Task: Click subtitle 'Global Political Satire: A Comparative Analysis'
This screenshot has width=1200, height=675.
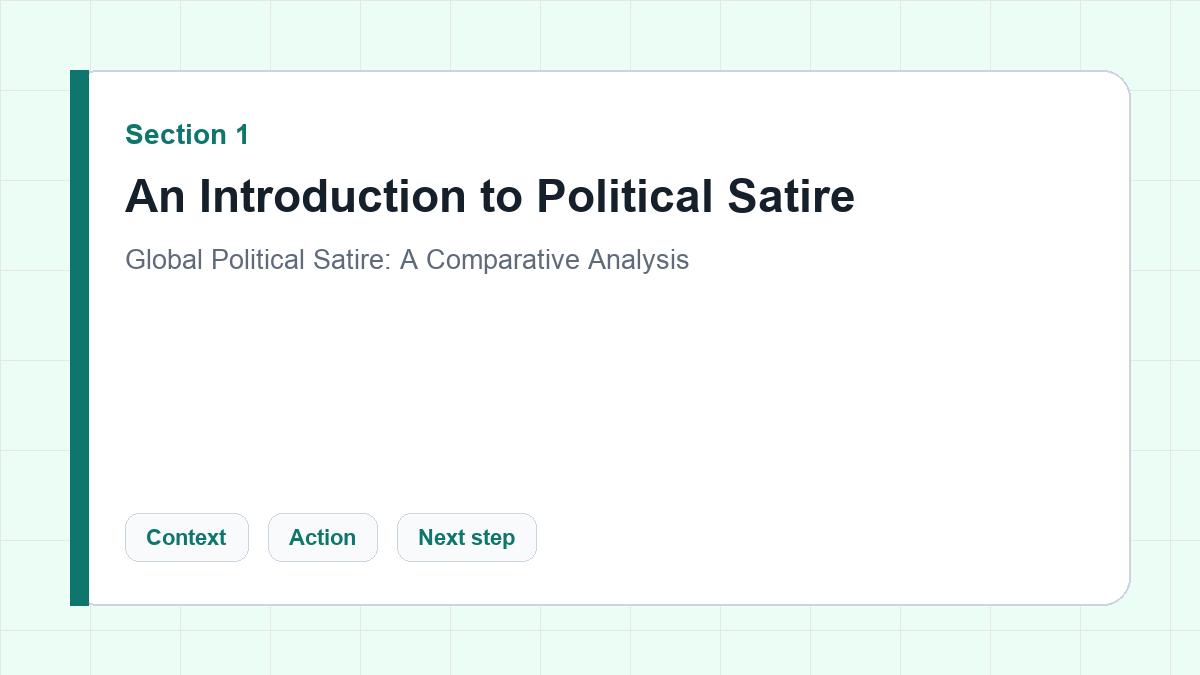Action: (x=407, y=260)
